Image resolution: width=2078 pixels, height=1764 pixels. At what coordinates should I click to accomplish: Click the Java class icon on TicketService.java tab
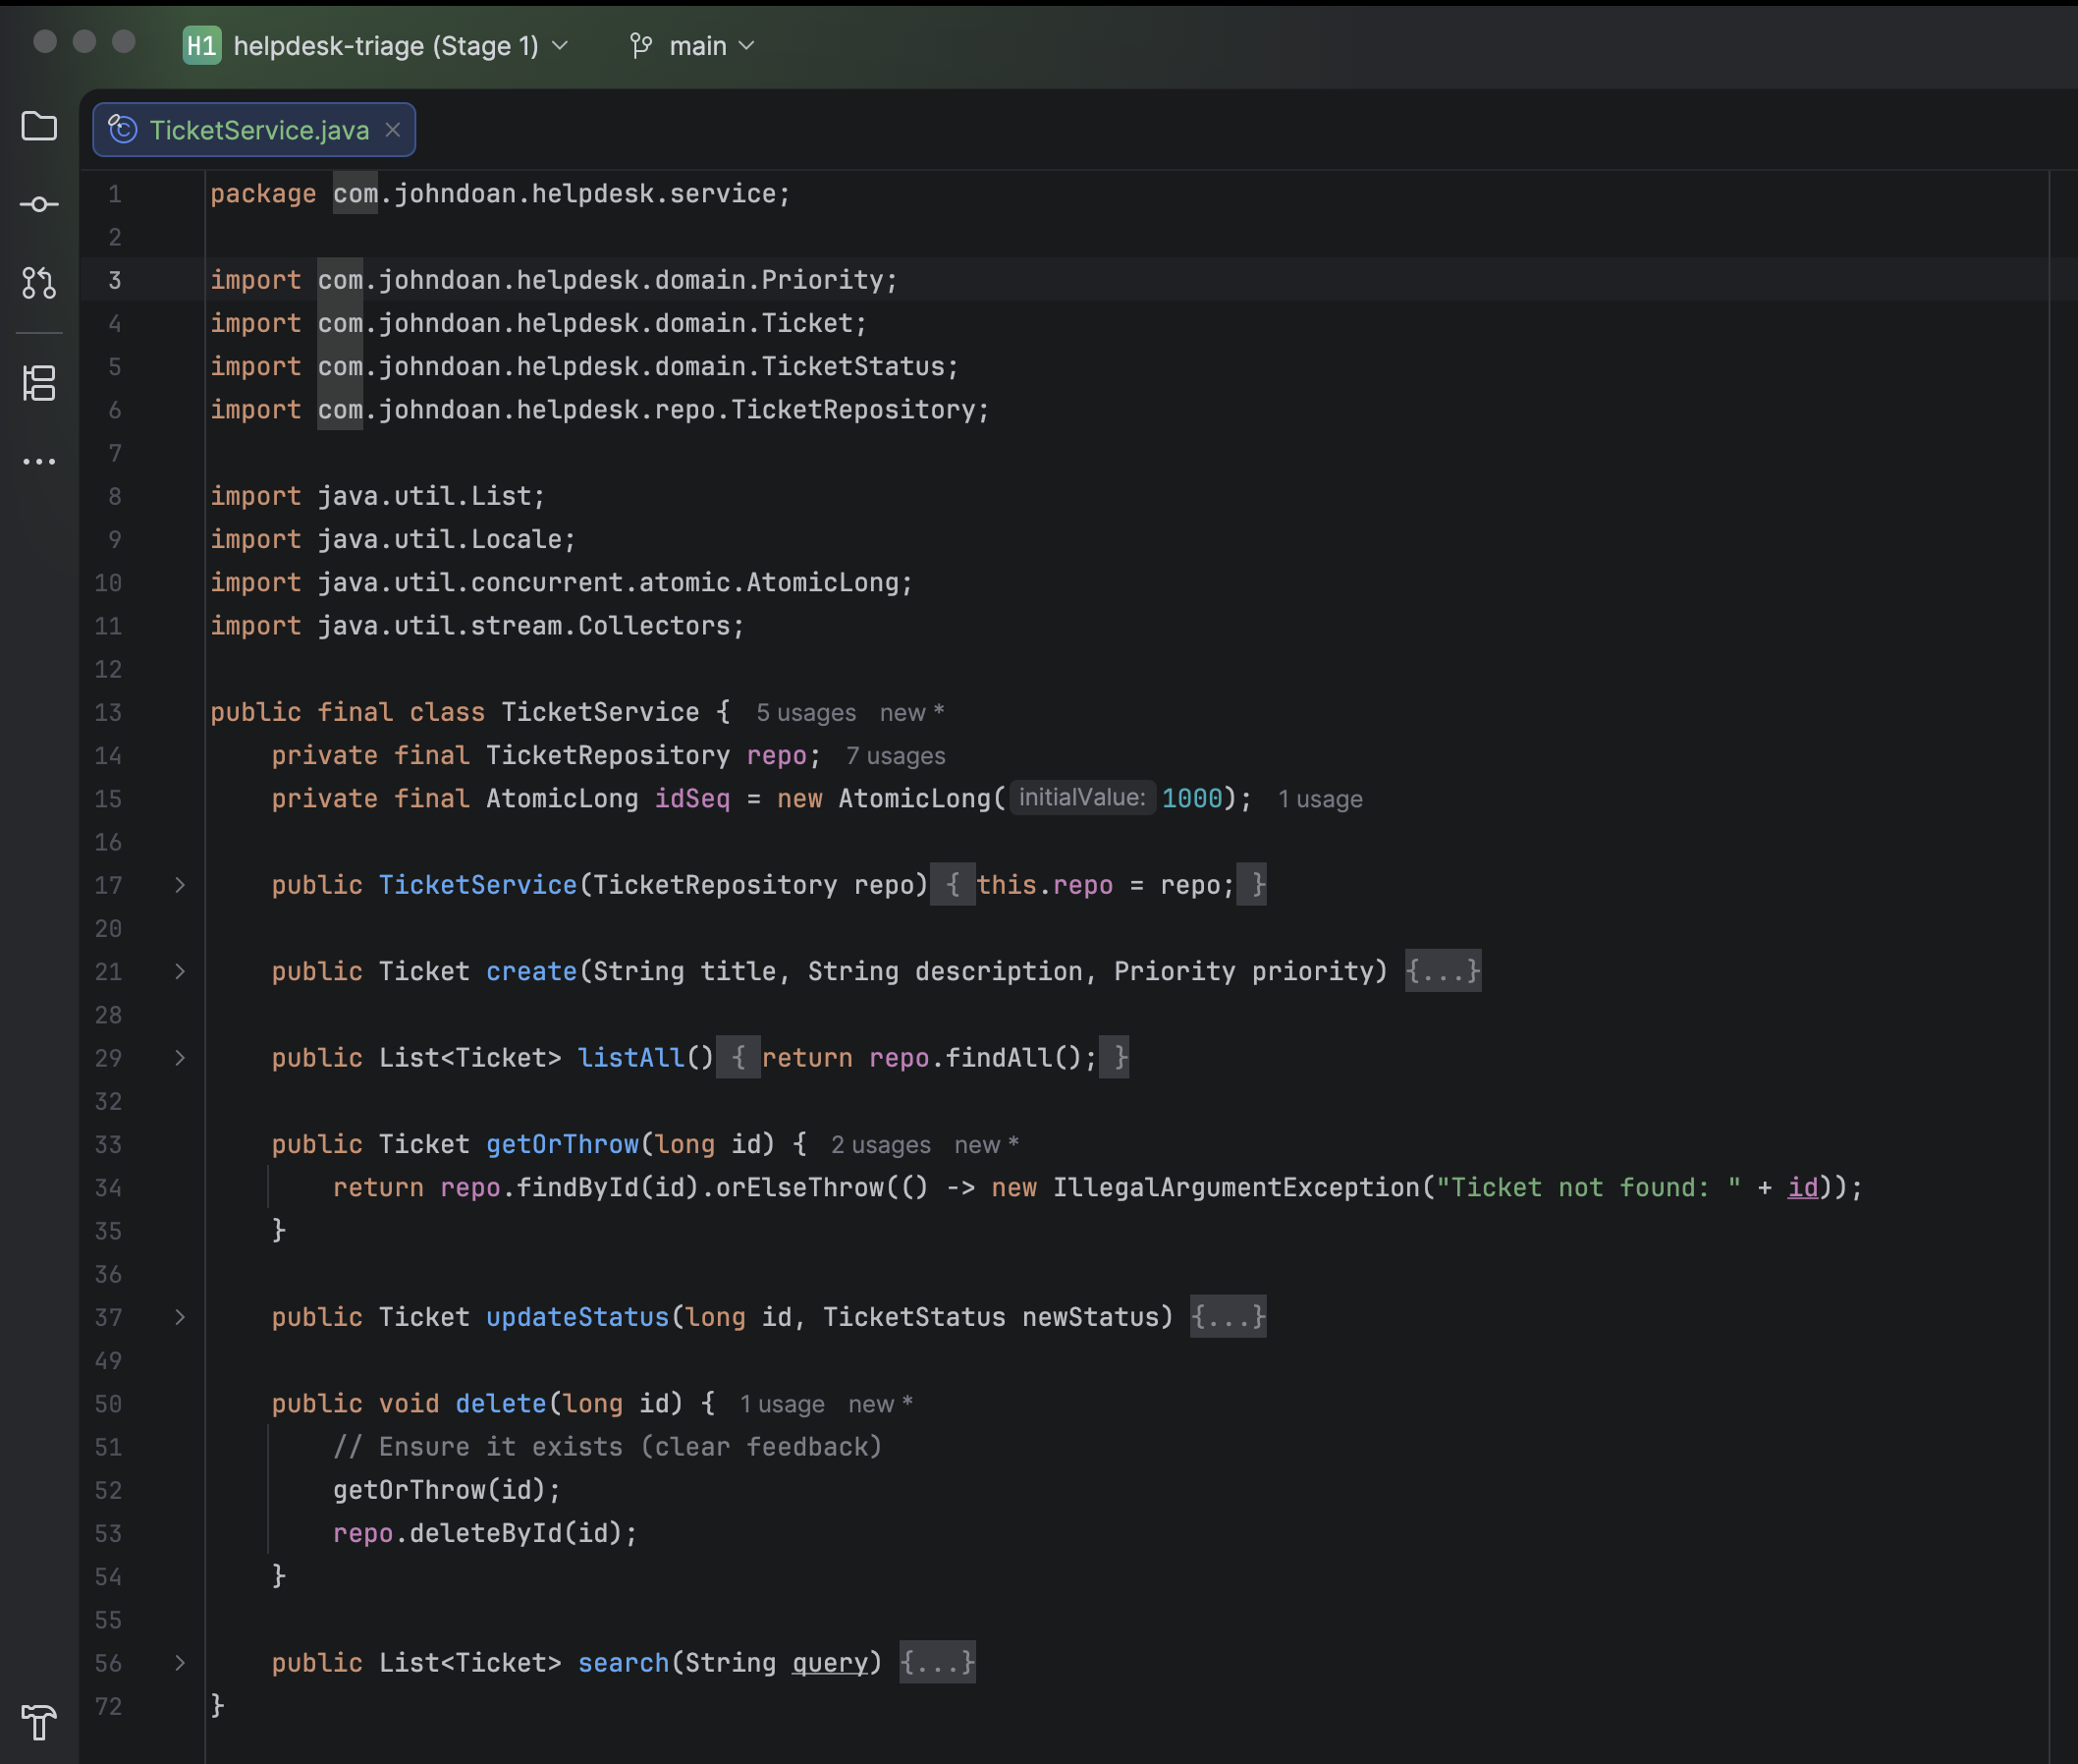tap(122, 129)
